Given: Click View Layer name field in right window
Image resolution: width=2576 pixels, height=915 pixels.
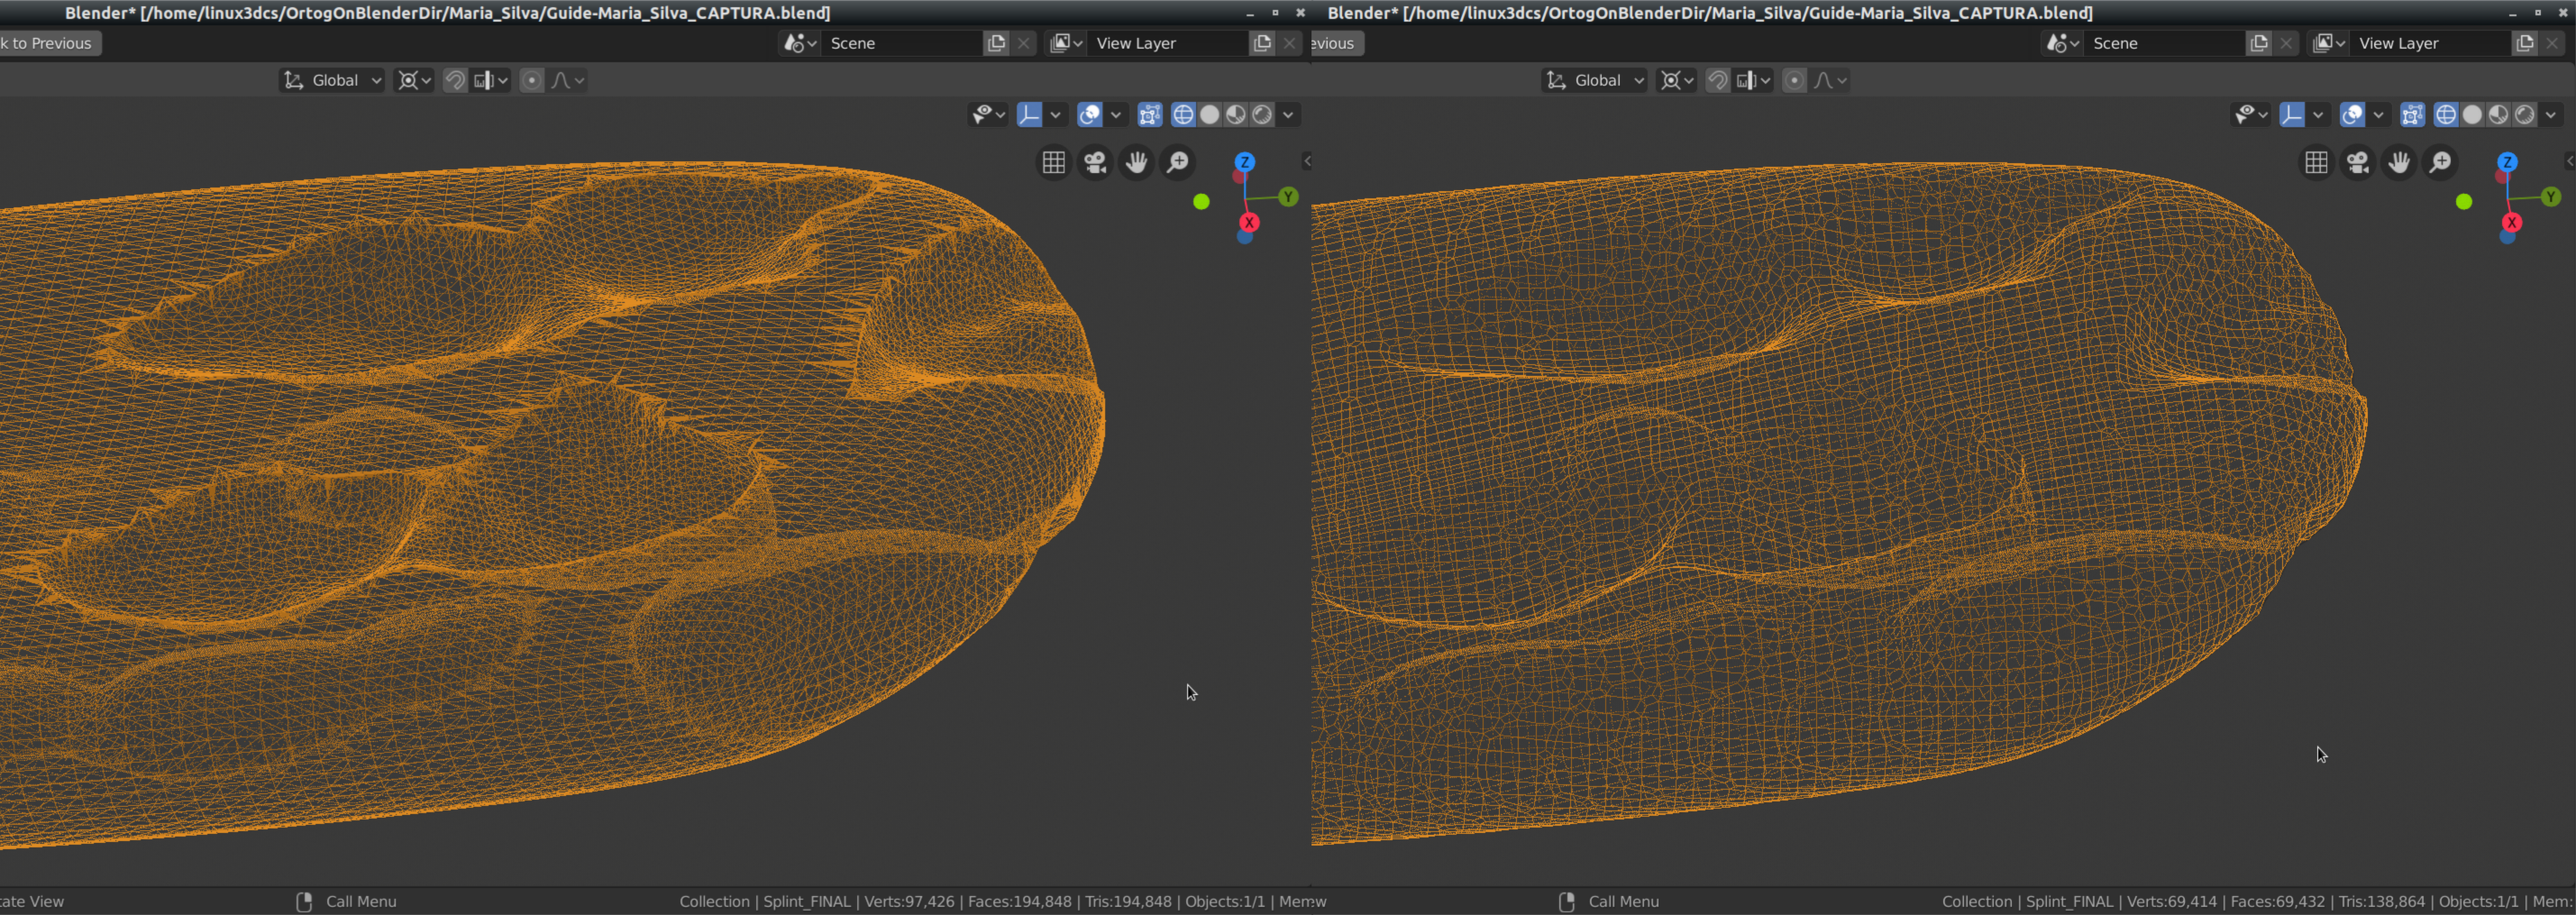Looking at the screenshot, I should [2432, 43].
